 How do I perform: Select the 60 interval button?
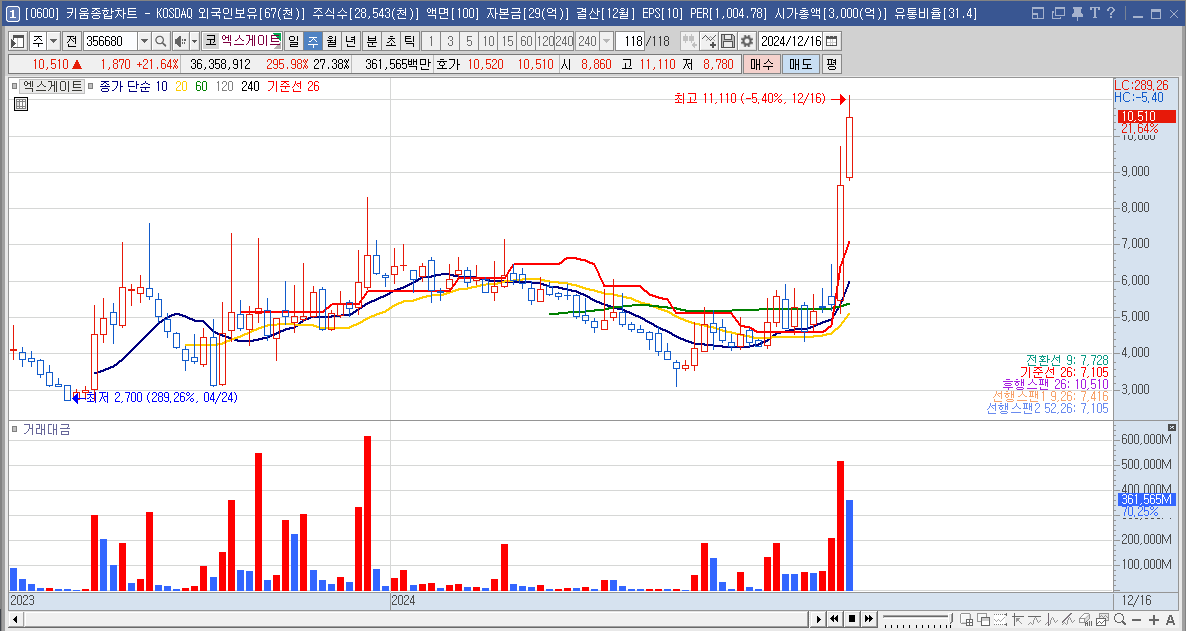tap(526, 41)
